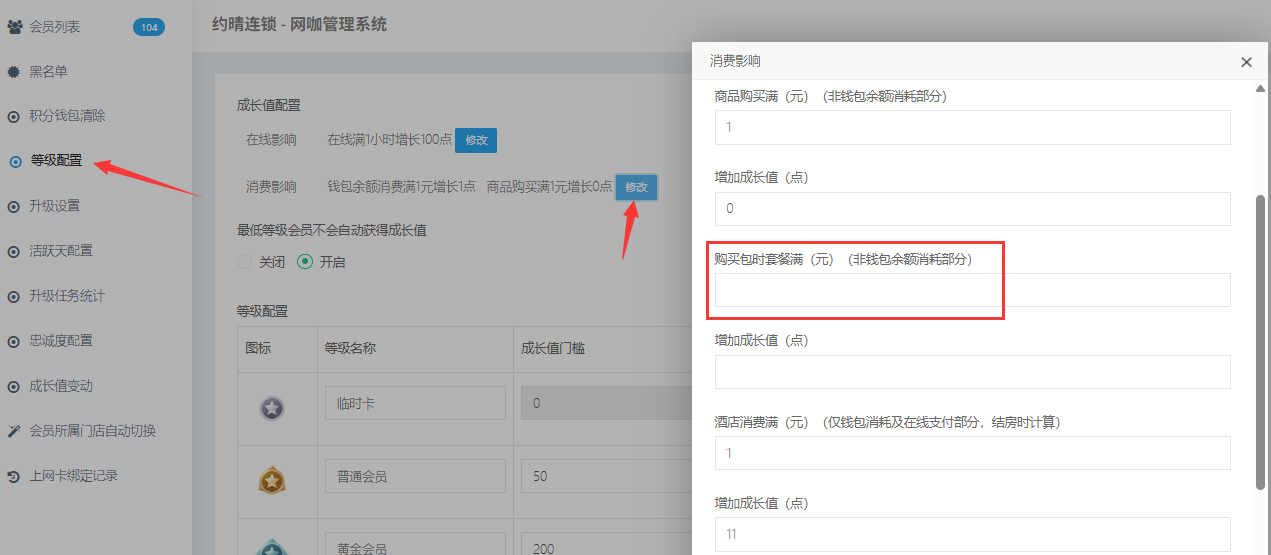Viewport: 1271px width, 555px height.
Task: Click the history icon beside 上网卡绑定记录
Action: [14, 476]
